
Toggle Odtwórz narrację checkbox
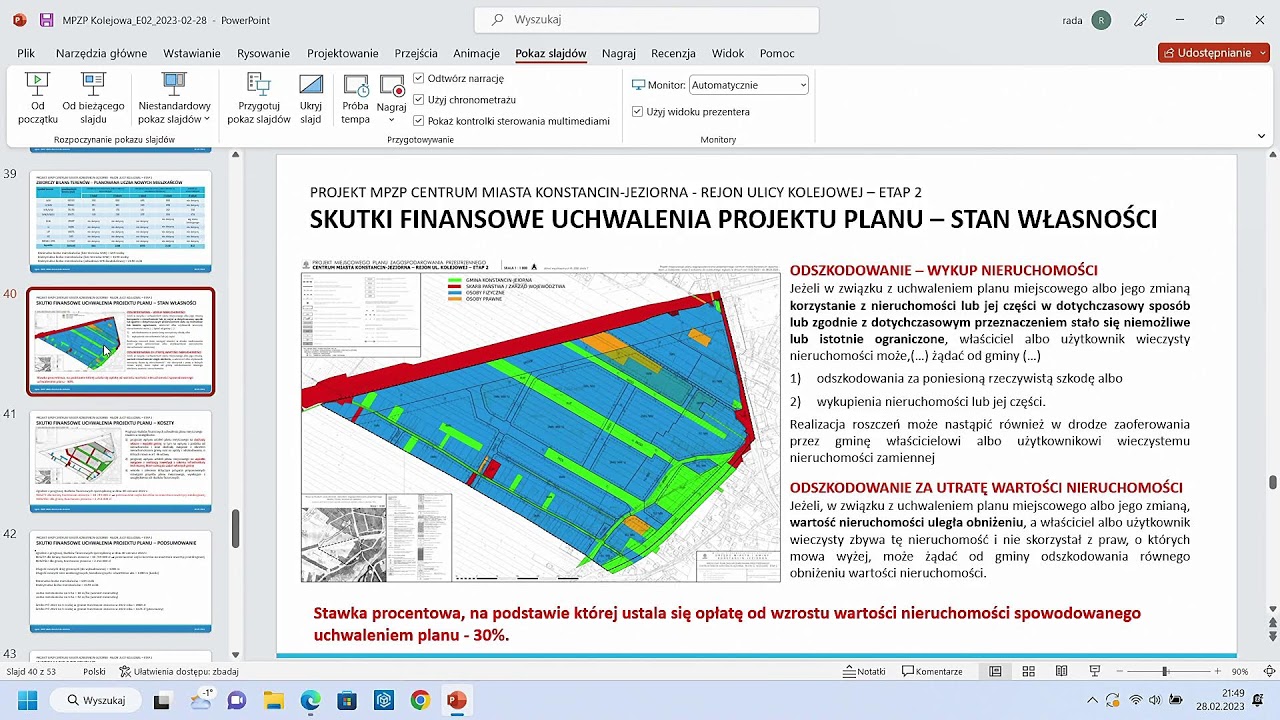click(x=419, y=78)
